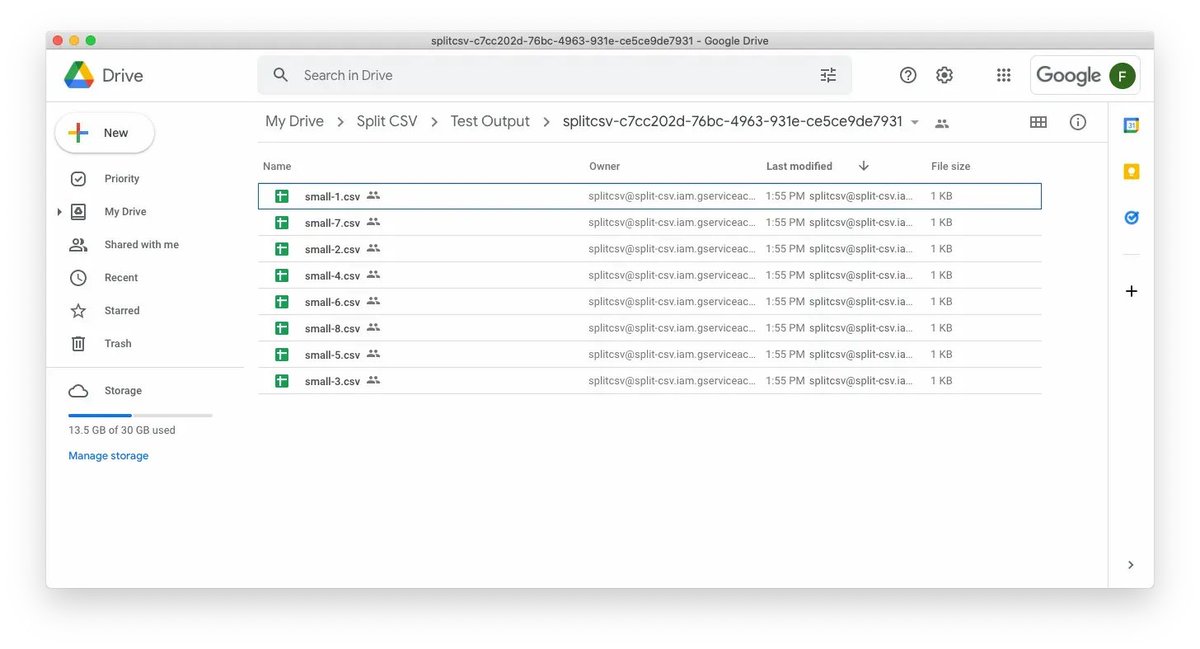Viewport: 1200px width, 649px height.
Task: Open Google Calendar side panel
Action: pyautogui.click(x=1131, y=125)
